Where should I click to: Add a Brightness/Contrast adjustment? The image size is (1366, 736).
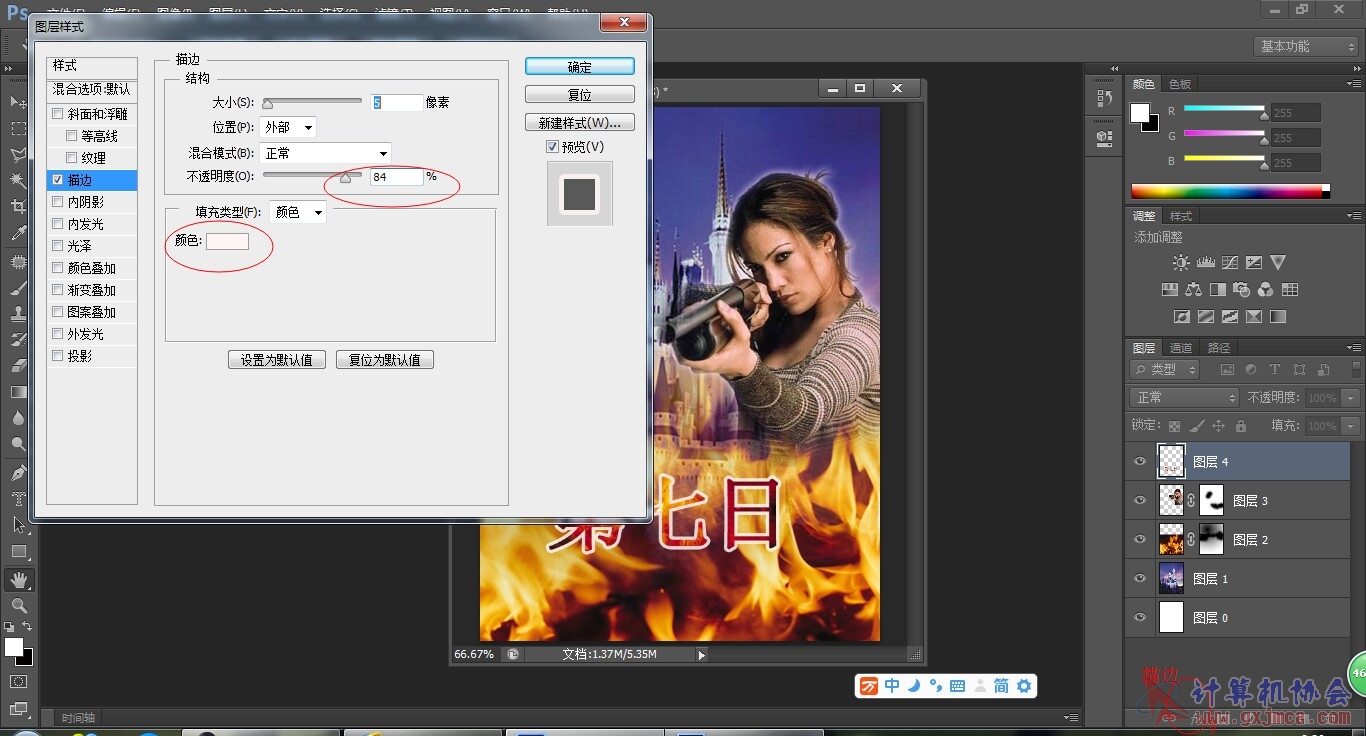pyautogui.click(x=1181, y=263)
